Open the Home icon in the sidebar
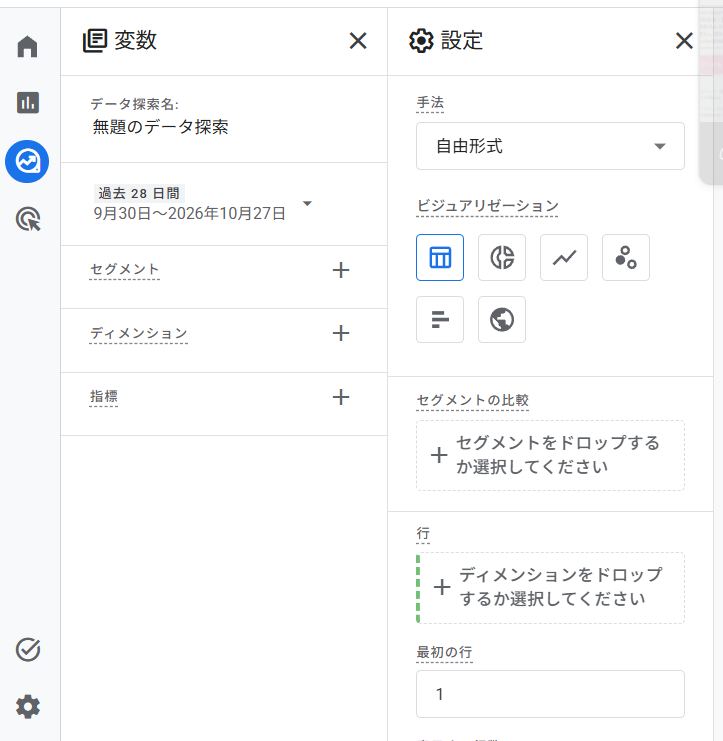The width and height of the screenshot is (723, 741). pyautogui.click(x=27, y=46)
